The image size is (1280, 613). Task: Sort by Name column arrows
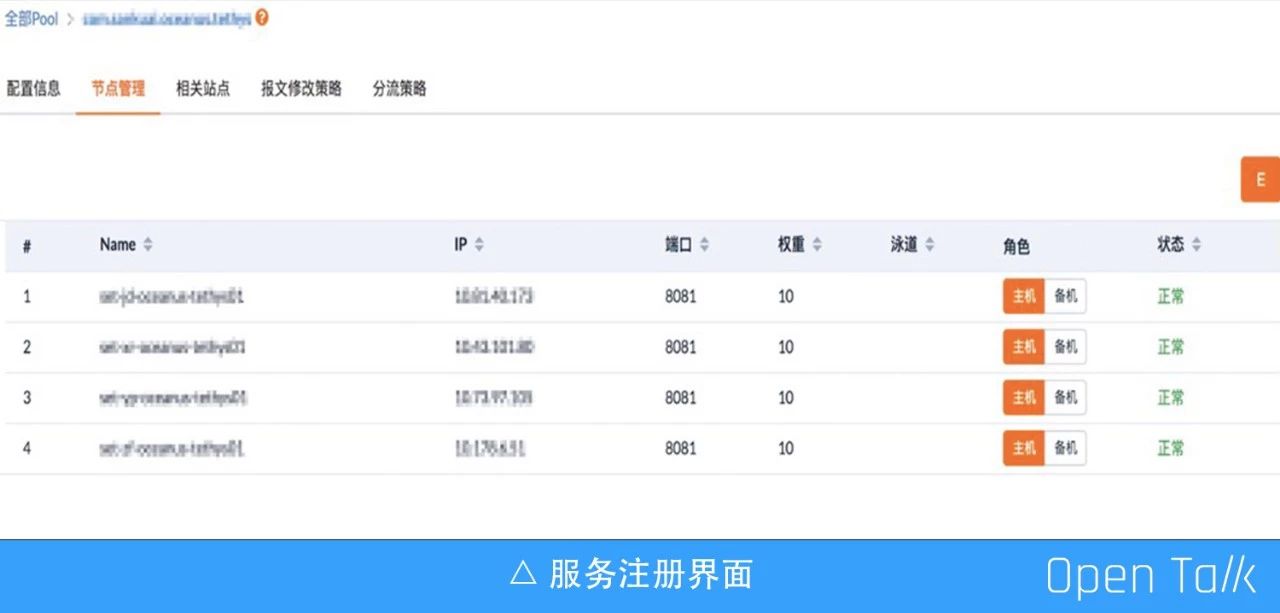point(148,244)
